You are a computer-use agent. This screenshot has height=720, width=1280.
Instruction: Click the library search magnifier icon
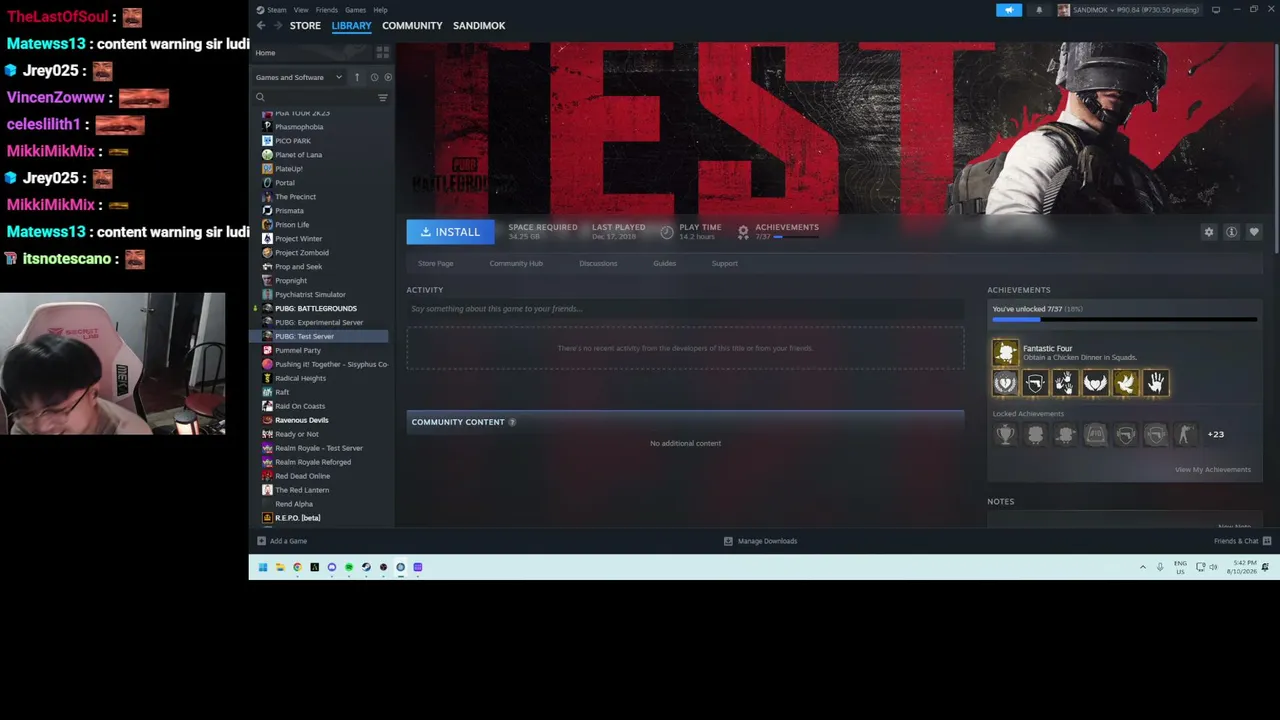tap(260, 97)
